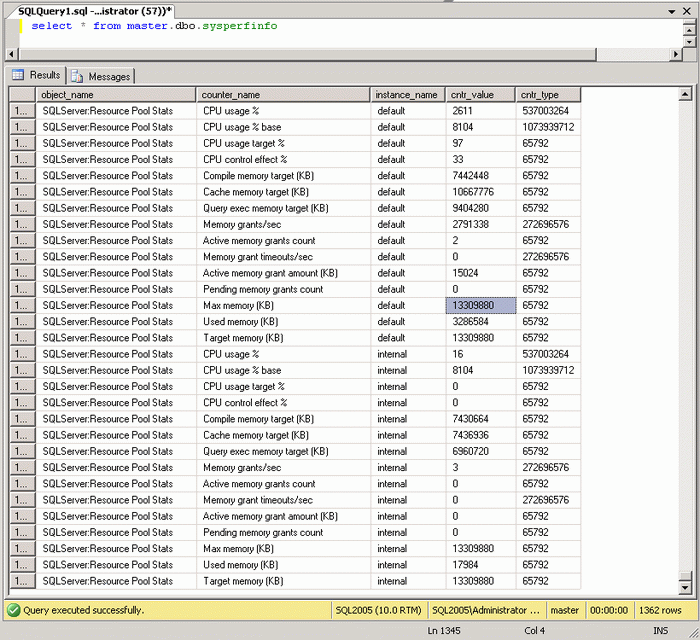700x640 pixels.
Task: Click status bar elapsed time 00:00:00
Action: pyautogui.click(x=609, y=610)
